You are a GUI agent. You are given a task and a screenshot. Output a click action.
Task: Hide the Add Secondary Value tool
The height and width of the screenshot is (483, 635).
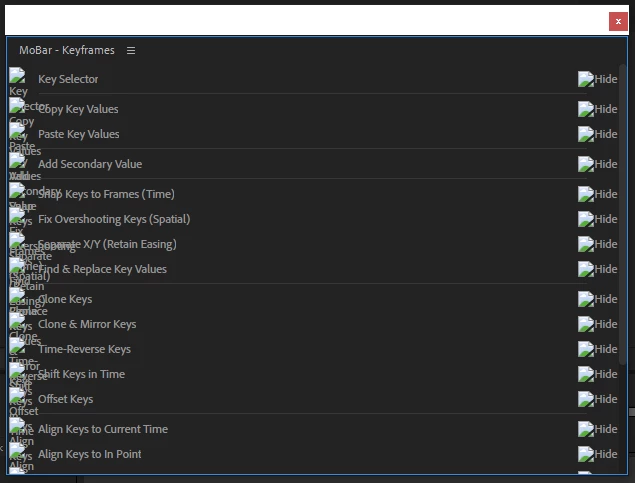(598, 164)
